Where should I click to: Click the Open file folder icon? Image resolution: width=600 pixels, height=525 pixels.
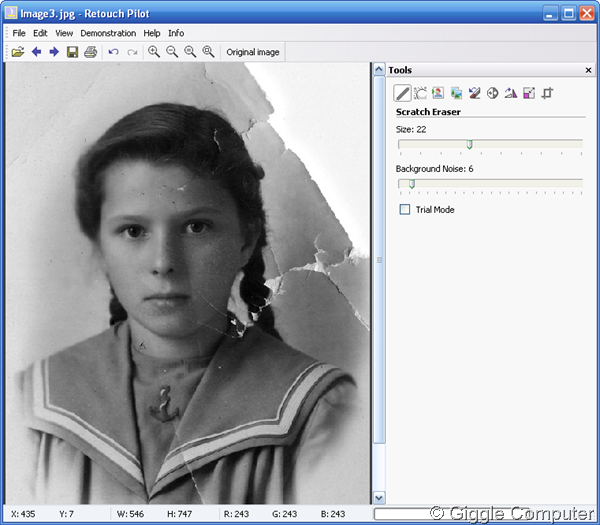18,52
